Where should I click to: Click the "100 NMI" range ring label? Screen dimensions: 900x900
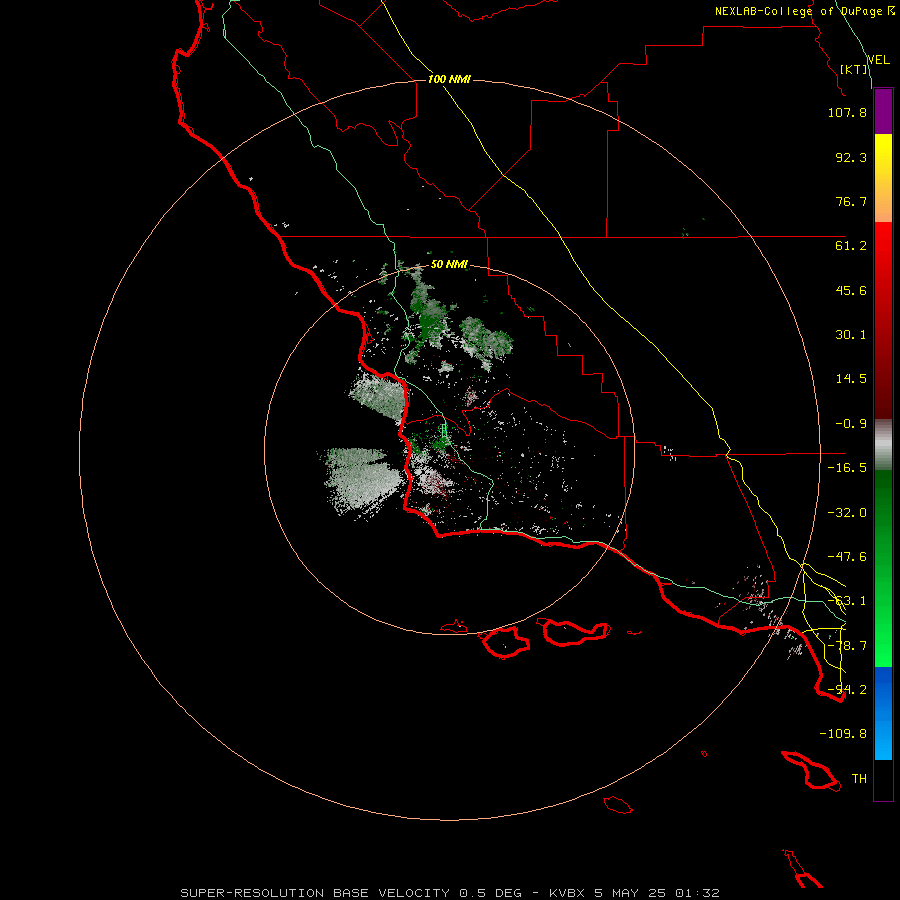tap(449, 79)
